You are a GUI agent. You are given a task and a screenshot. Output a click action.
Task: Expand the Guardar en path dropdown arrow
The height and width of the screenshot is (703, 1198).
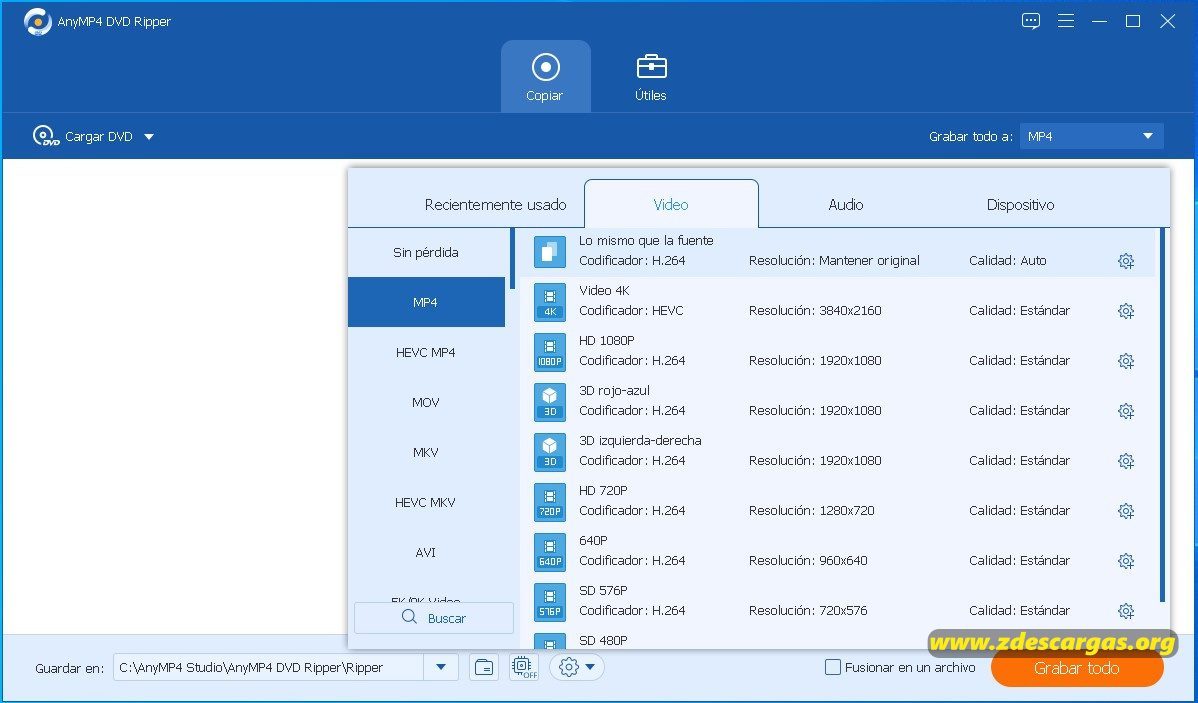tap(441, 667)
